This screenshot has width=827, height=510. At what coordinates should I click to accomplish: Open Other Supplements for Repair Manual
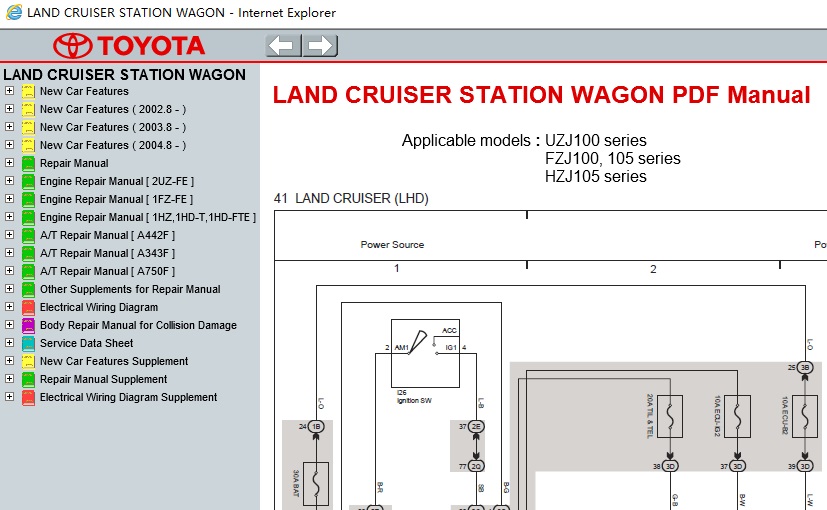click(130, 289)
